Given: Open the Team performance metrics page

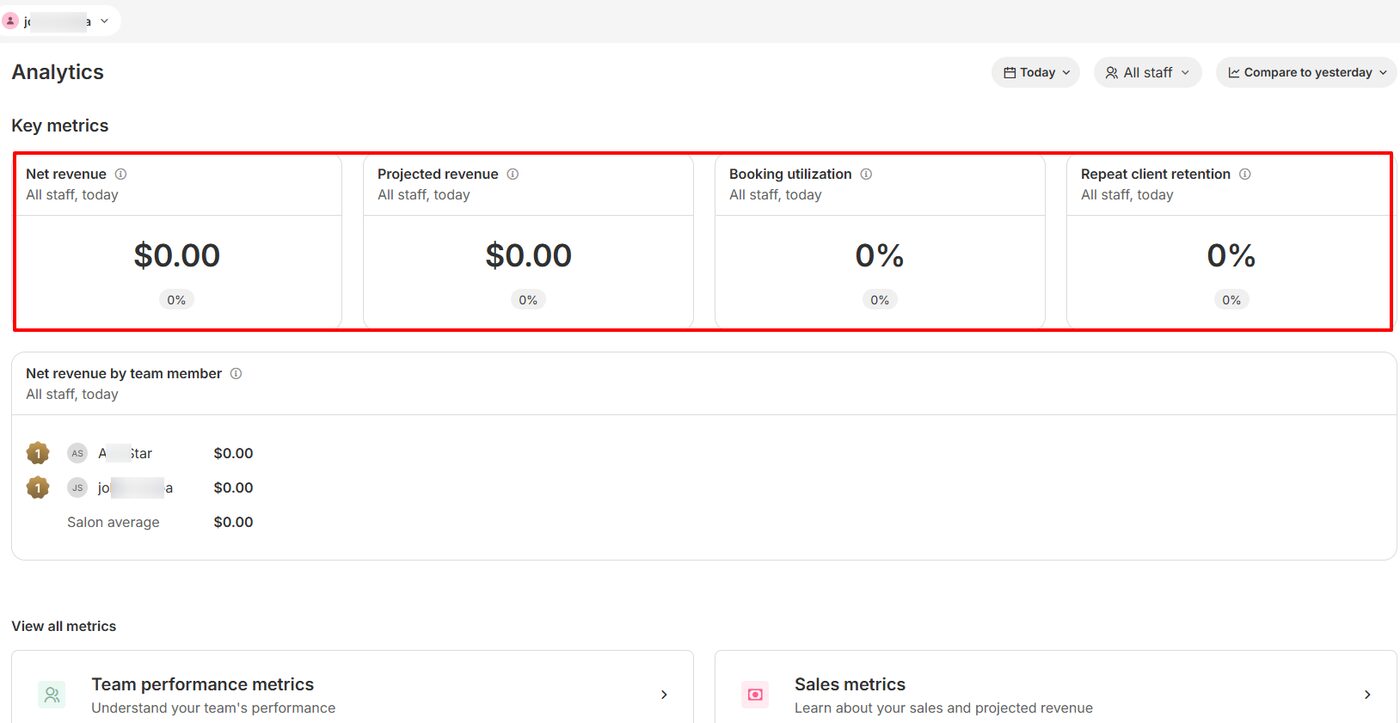Looking at the screenshot, I should point(202,685).
